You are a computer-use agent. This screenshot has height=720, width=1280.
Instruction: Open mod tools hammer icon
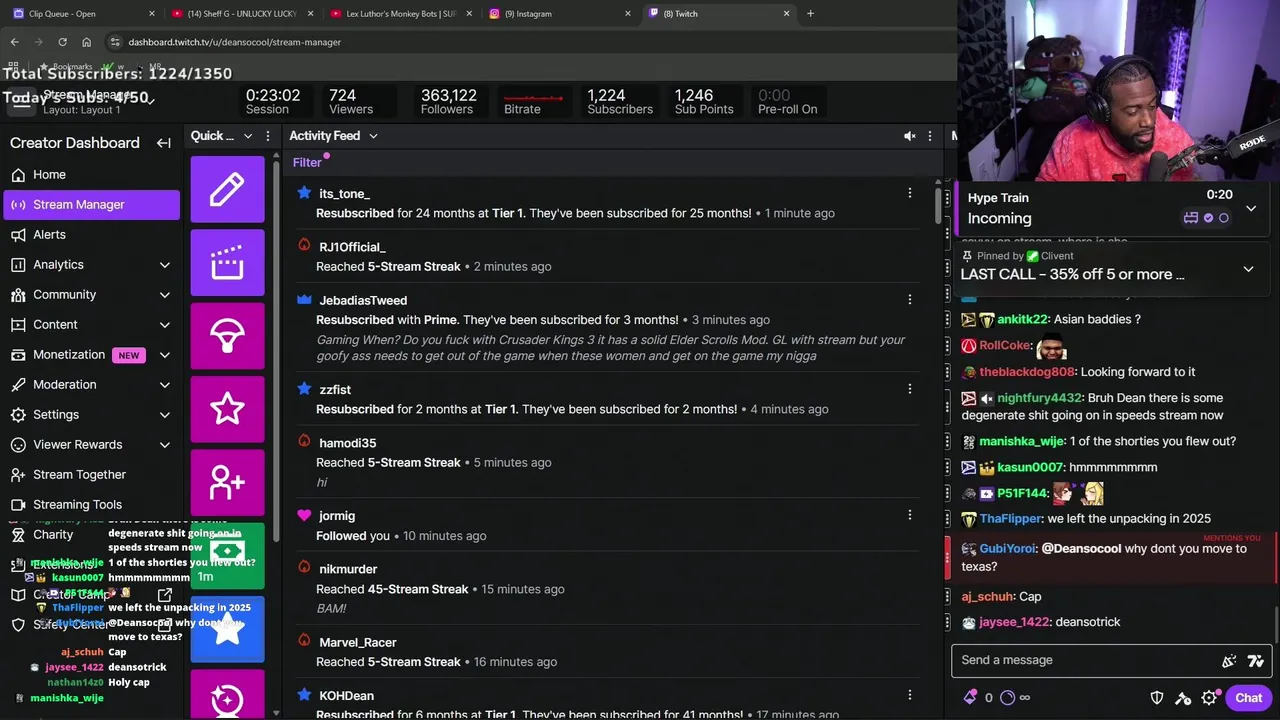coord(1183,698)
